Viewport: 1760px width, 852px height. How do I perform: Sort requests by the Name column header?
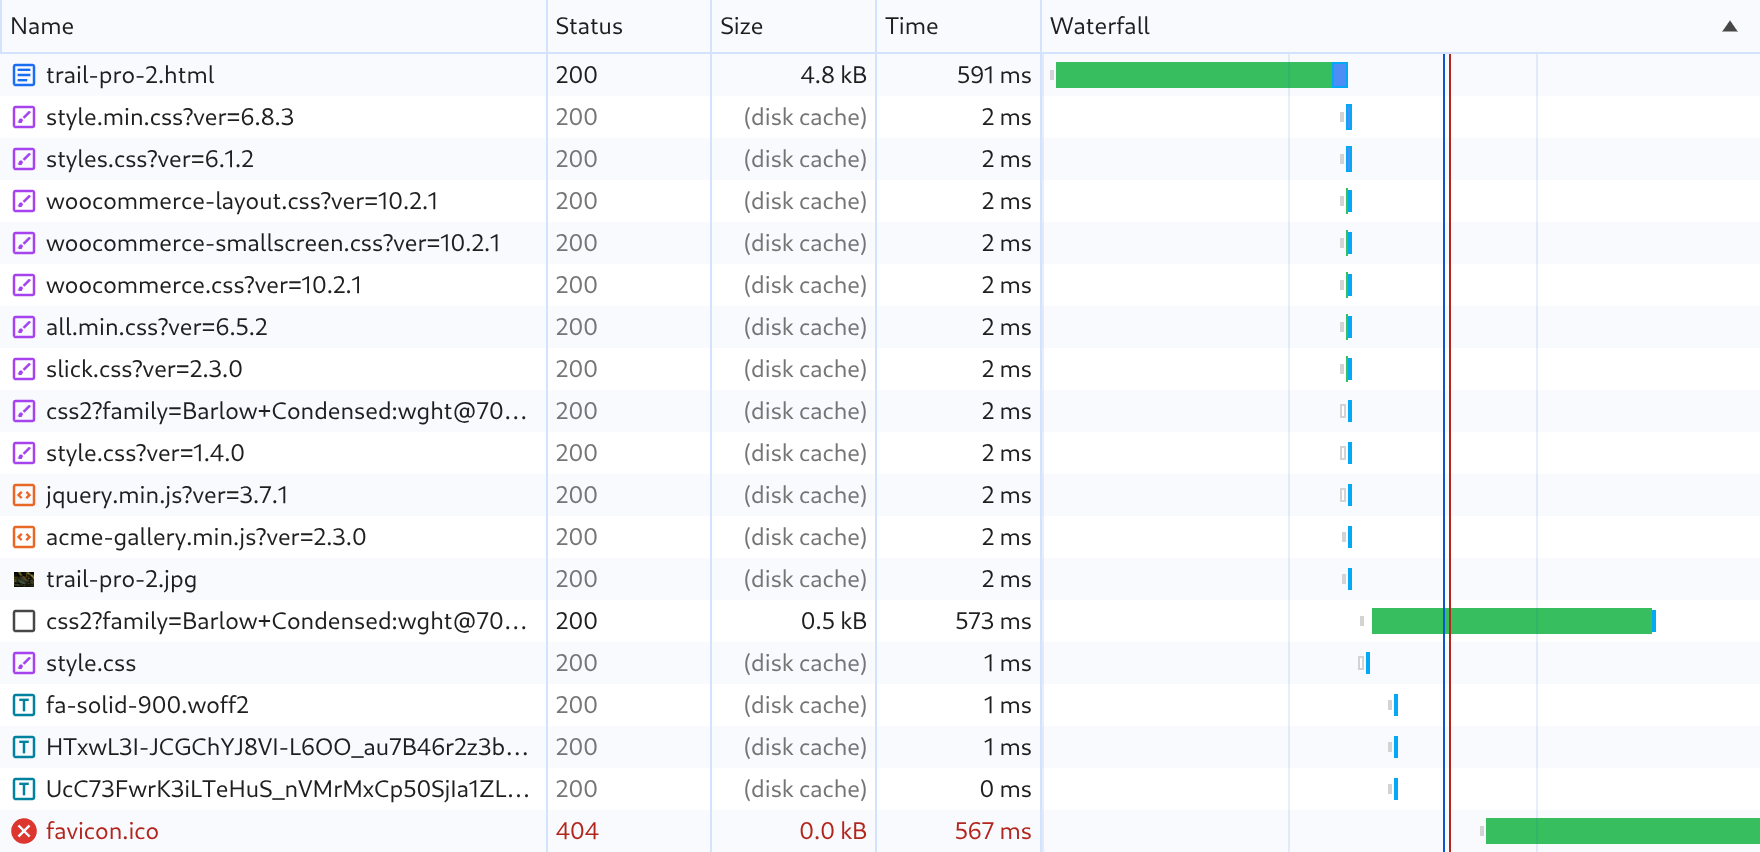[273, 26]
